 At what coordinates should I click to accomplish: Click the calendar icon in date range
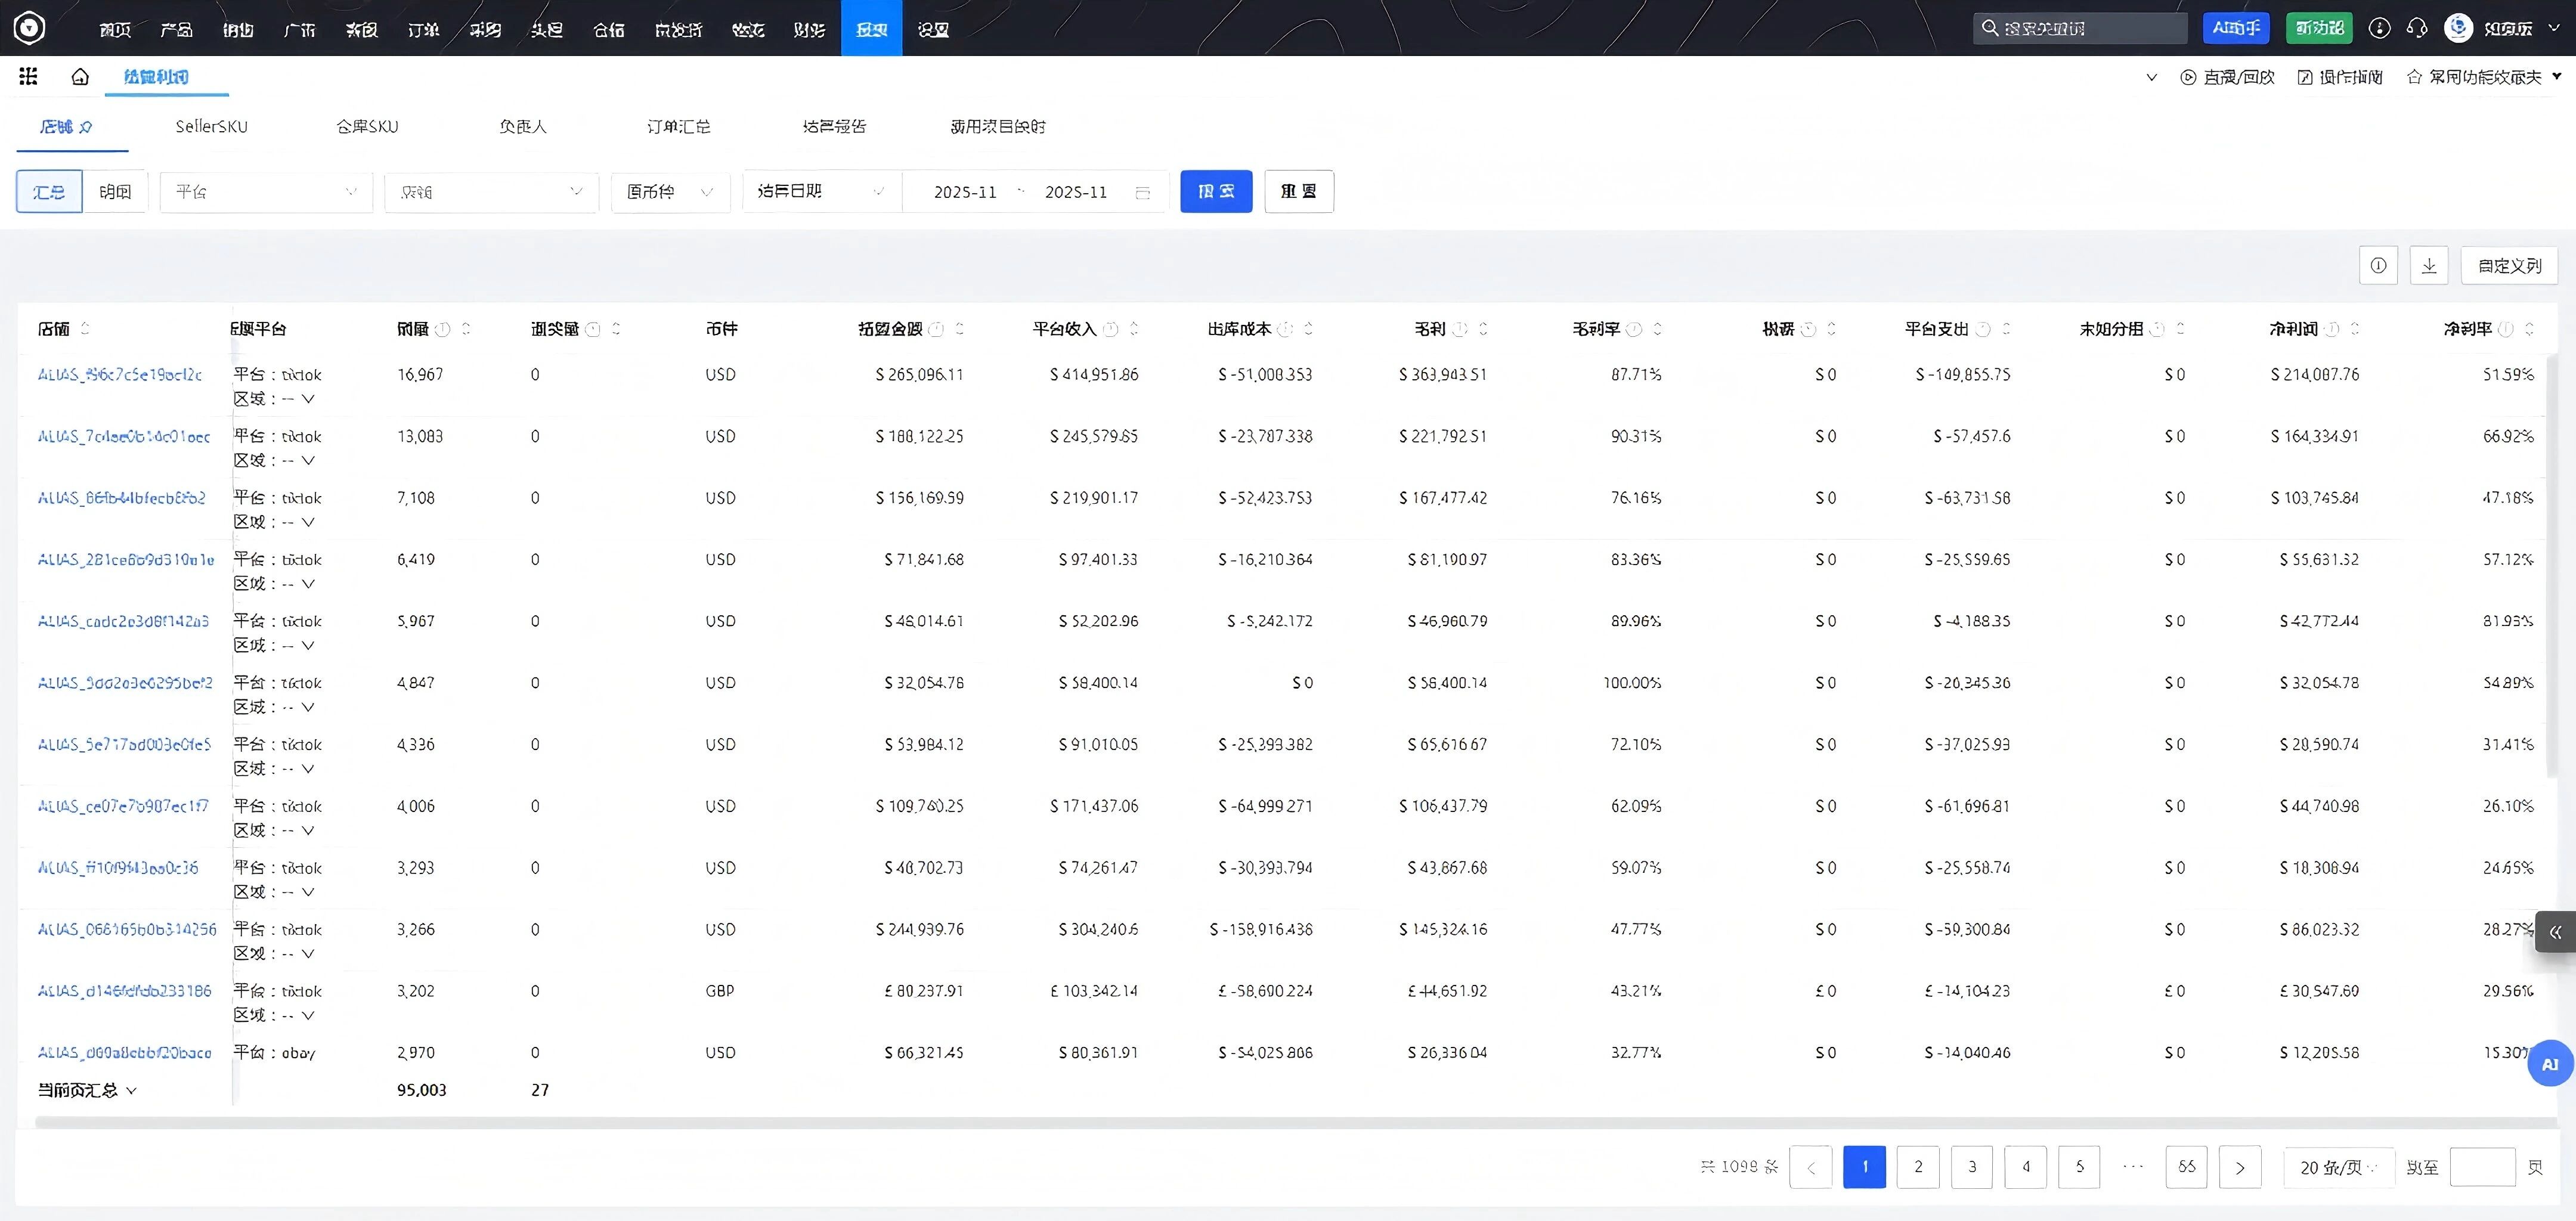pos(1143,192)
